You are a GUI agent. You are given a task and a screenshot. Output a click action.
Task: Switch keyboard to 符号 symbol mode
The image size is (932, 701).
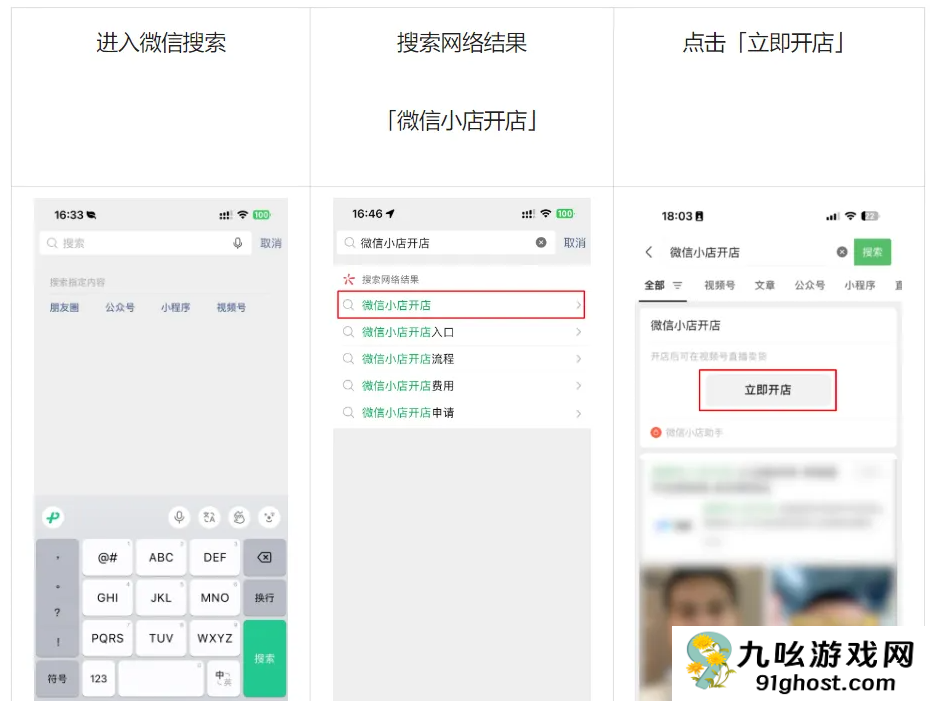click(57, 678)
